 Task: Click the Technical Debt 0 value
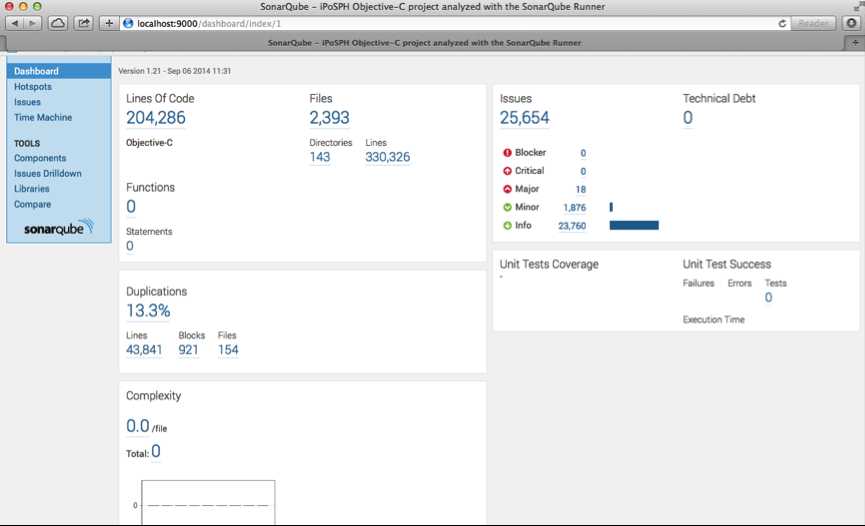(x=687, y=118)
